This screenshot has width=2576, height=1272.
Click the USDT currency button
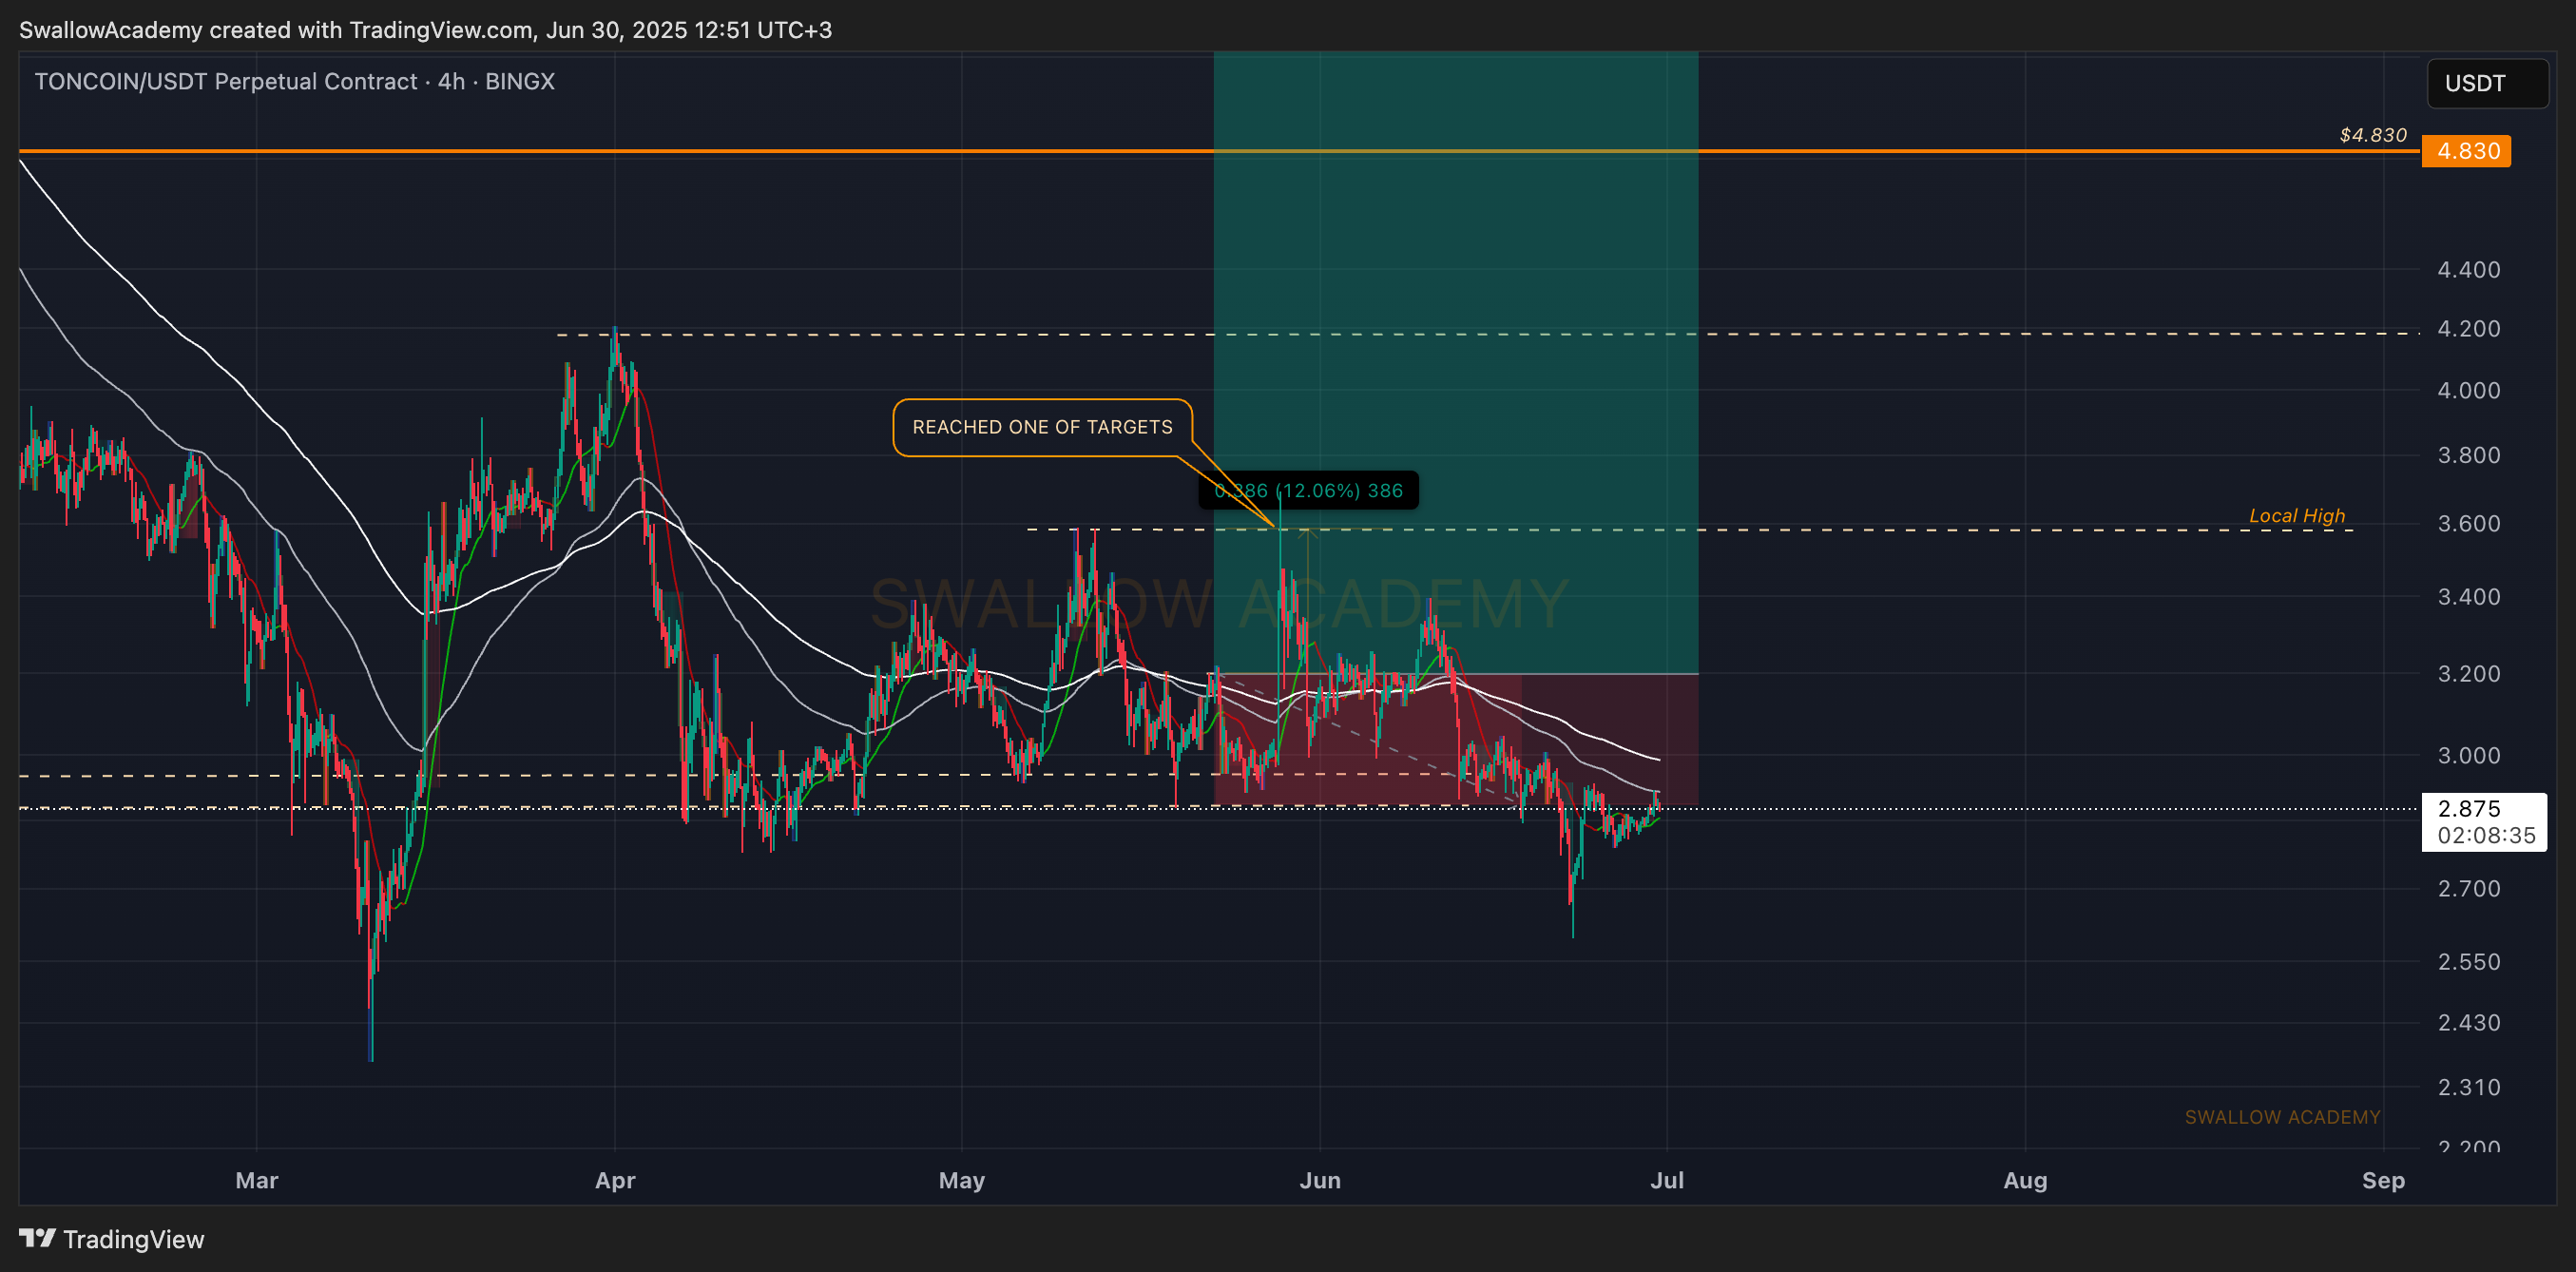[x=2487, y=83]
